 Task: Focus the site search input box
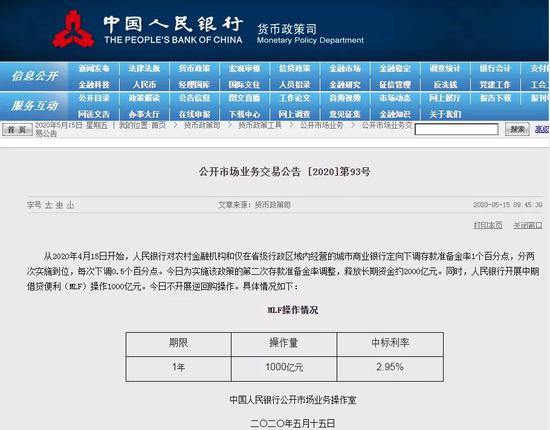456,129
